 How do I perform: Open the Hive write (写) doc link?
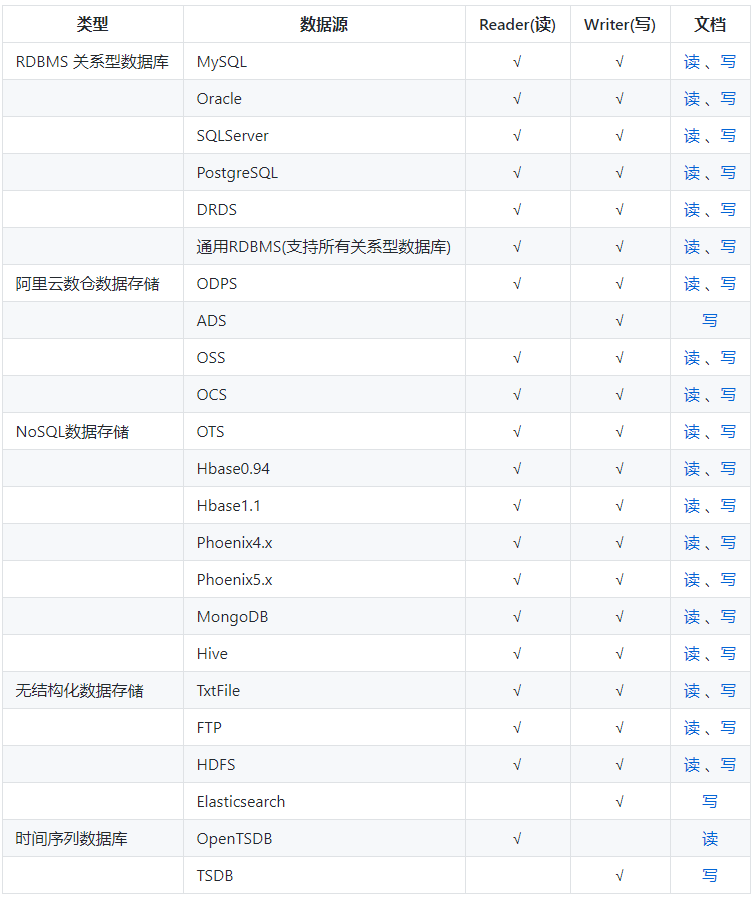click(728, 653)
